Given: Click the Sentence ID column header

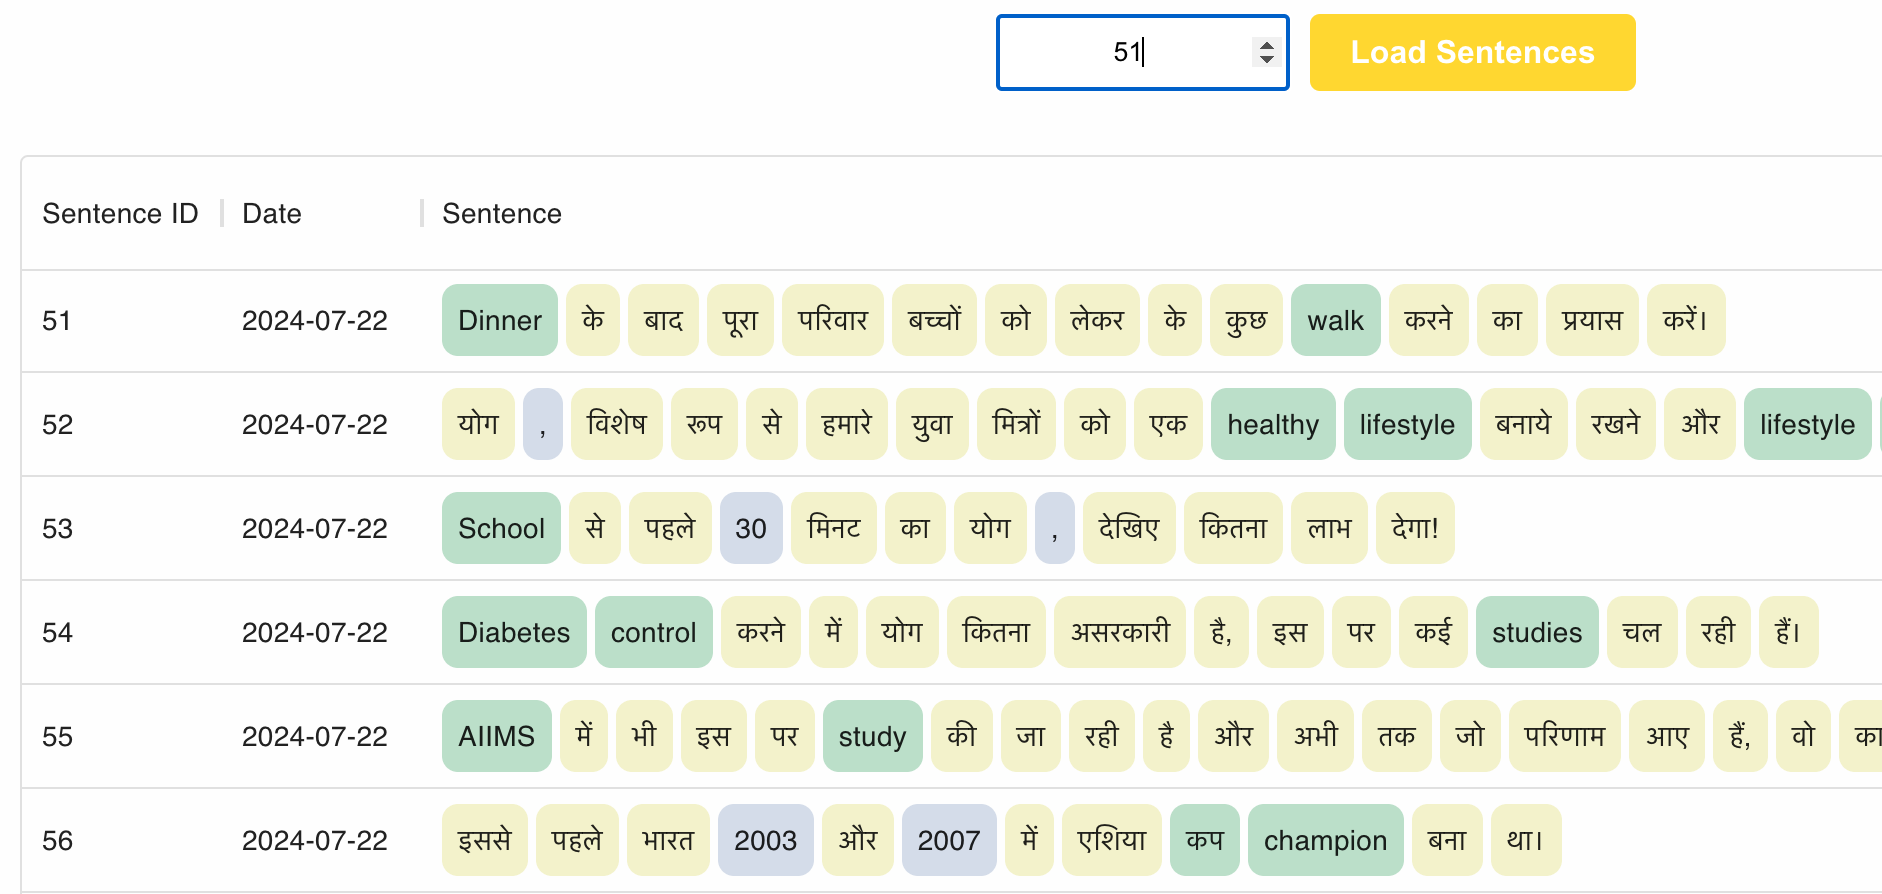Looking at the screenshot, I should 120,214.
